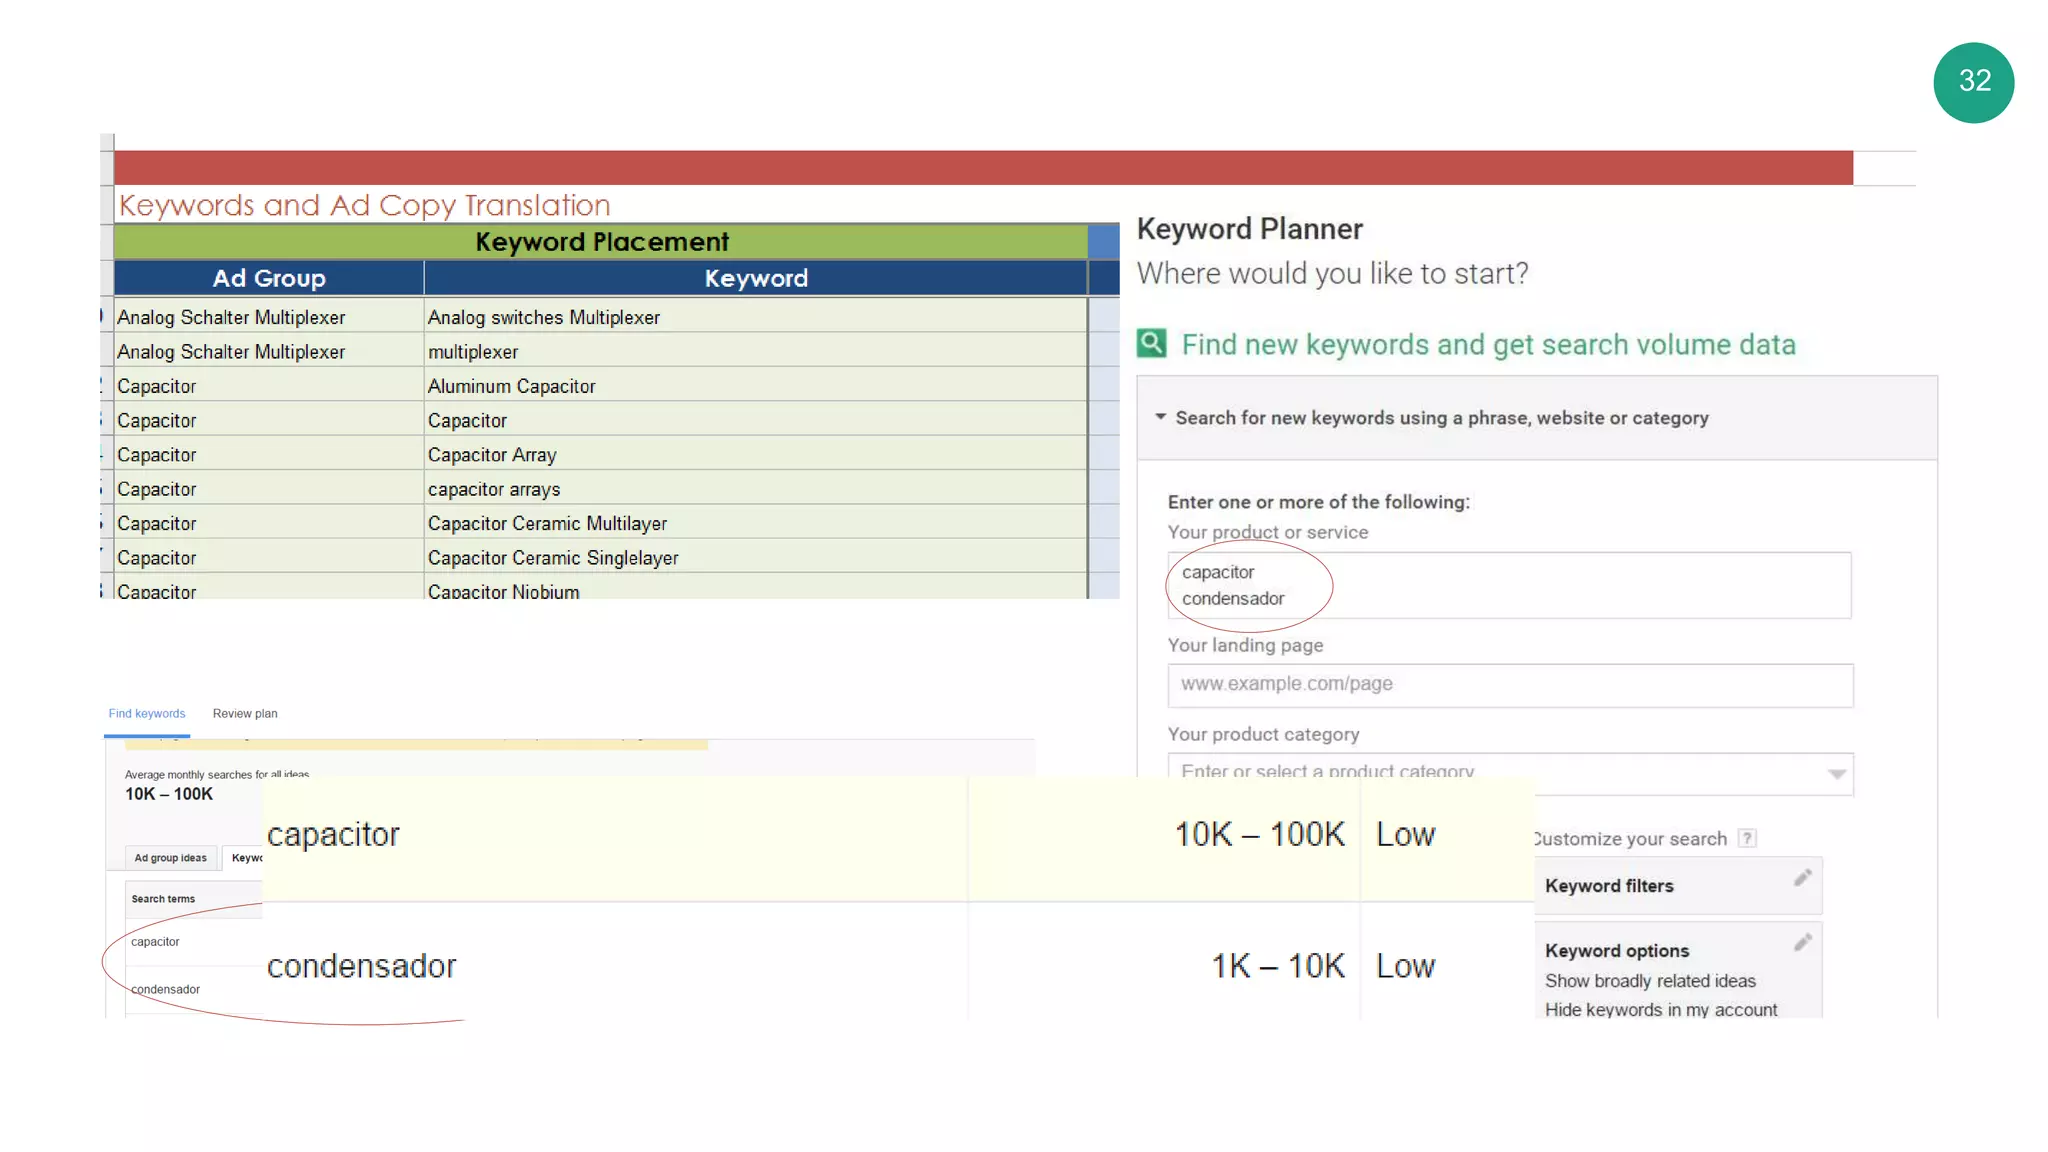The width and height of the screenshot is (2048, 1152).
Task: Collapse the 'Search for new keywords' section arrow
Action: coord(1160,417)
